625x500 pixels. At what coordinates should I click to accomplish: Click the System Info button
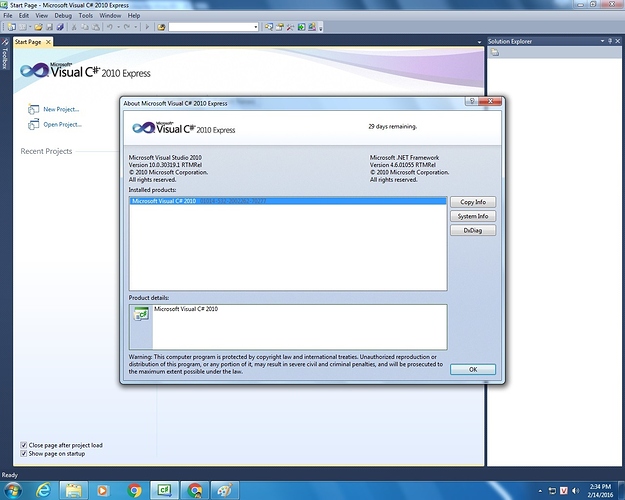point(473,216)
